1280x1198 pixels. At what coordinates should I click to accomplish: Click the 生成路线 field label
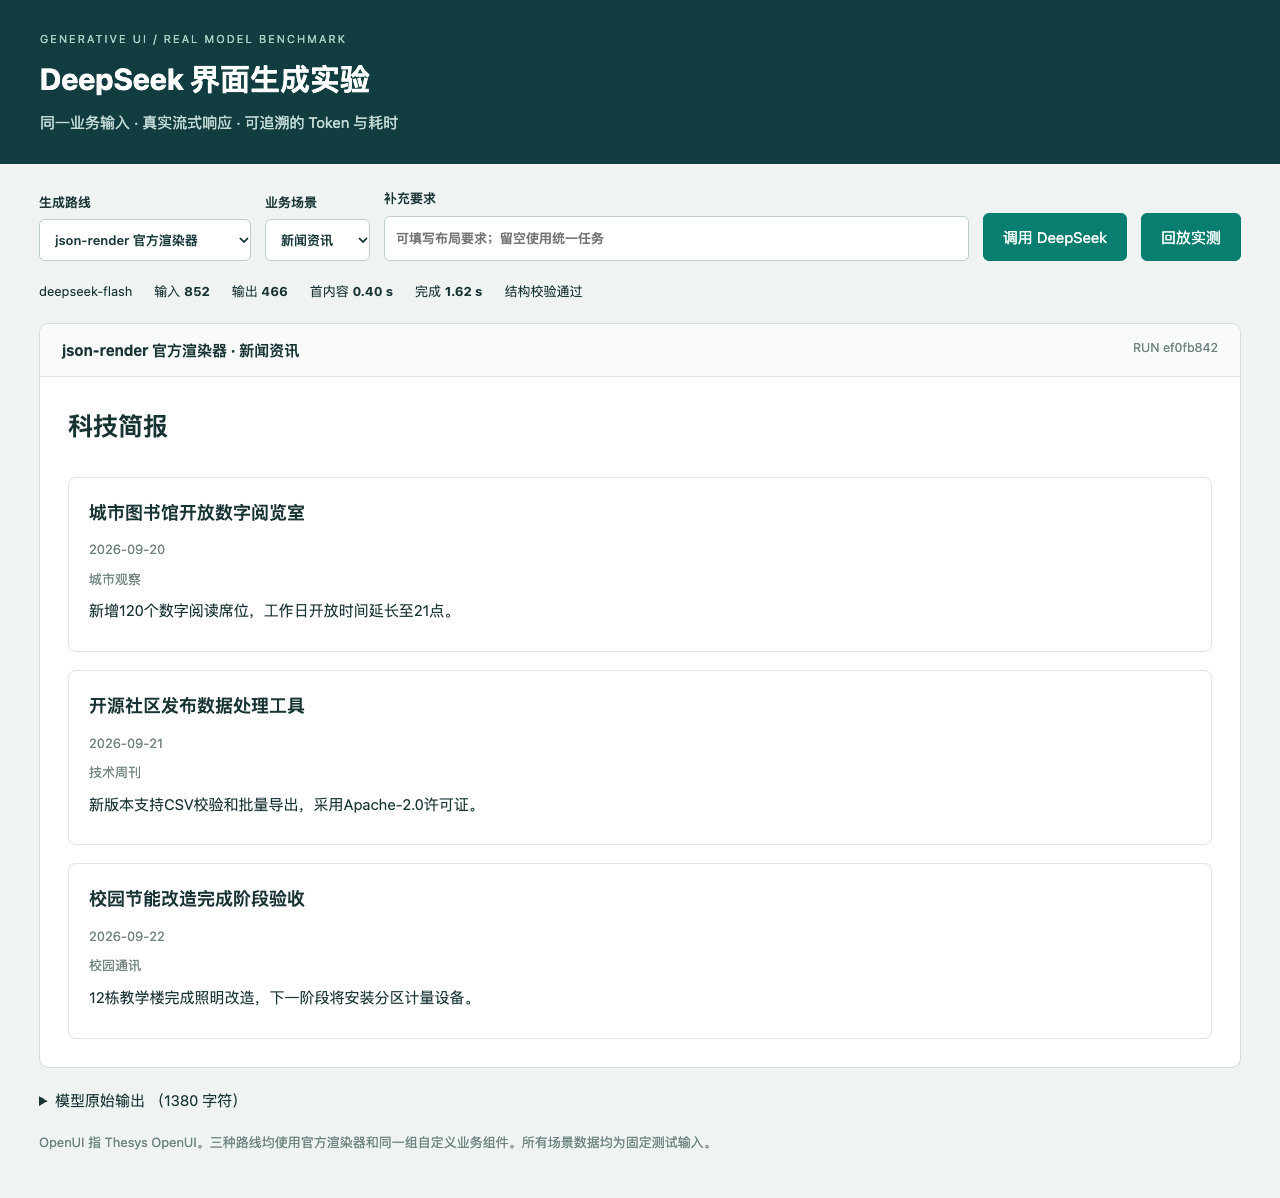[65, 202]
